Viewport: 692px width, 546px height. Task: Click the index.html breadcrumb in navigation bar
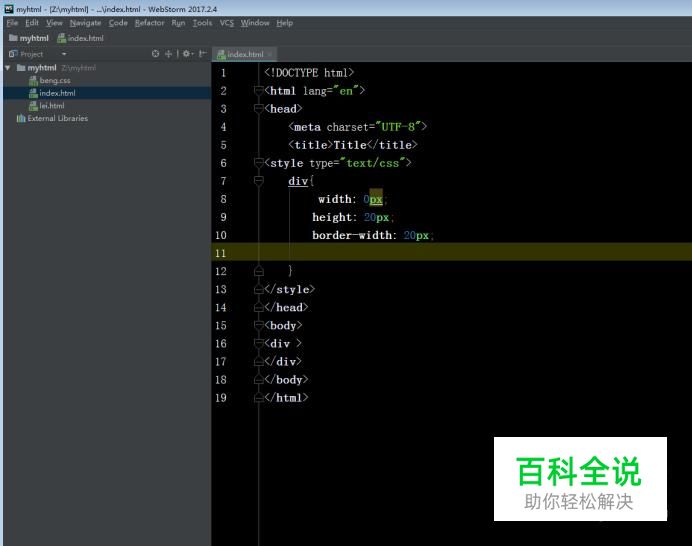pos(80,38)
